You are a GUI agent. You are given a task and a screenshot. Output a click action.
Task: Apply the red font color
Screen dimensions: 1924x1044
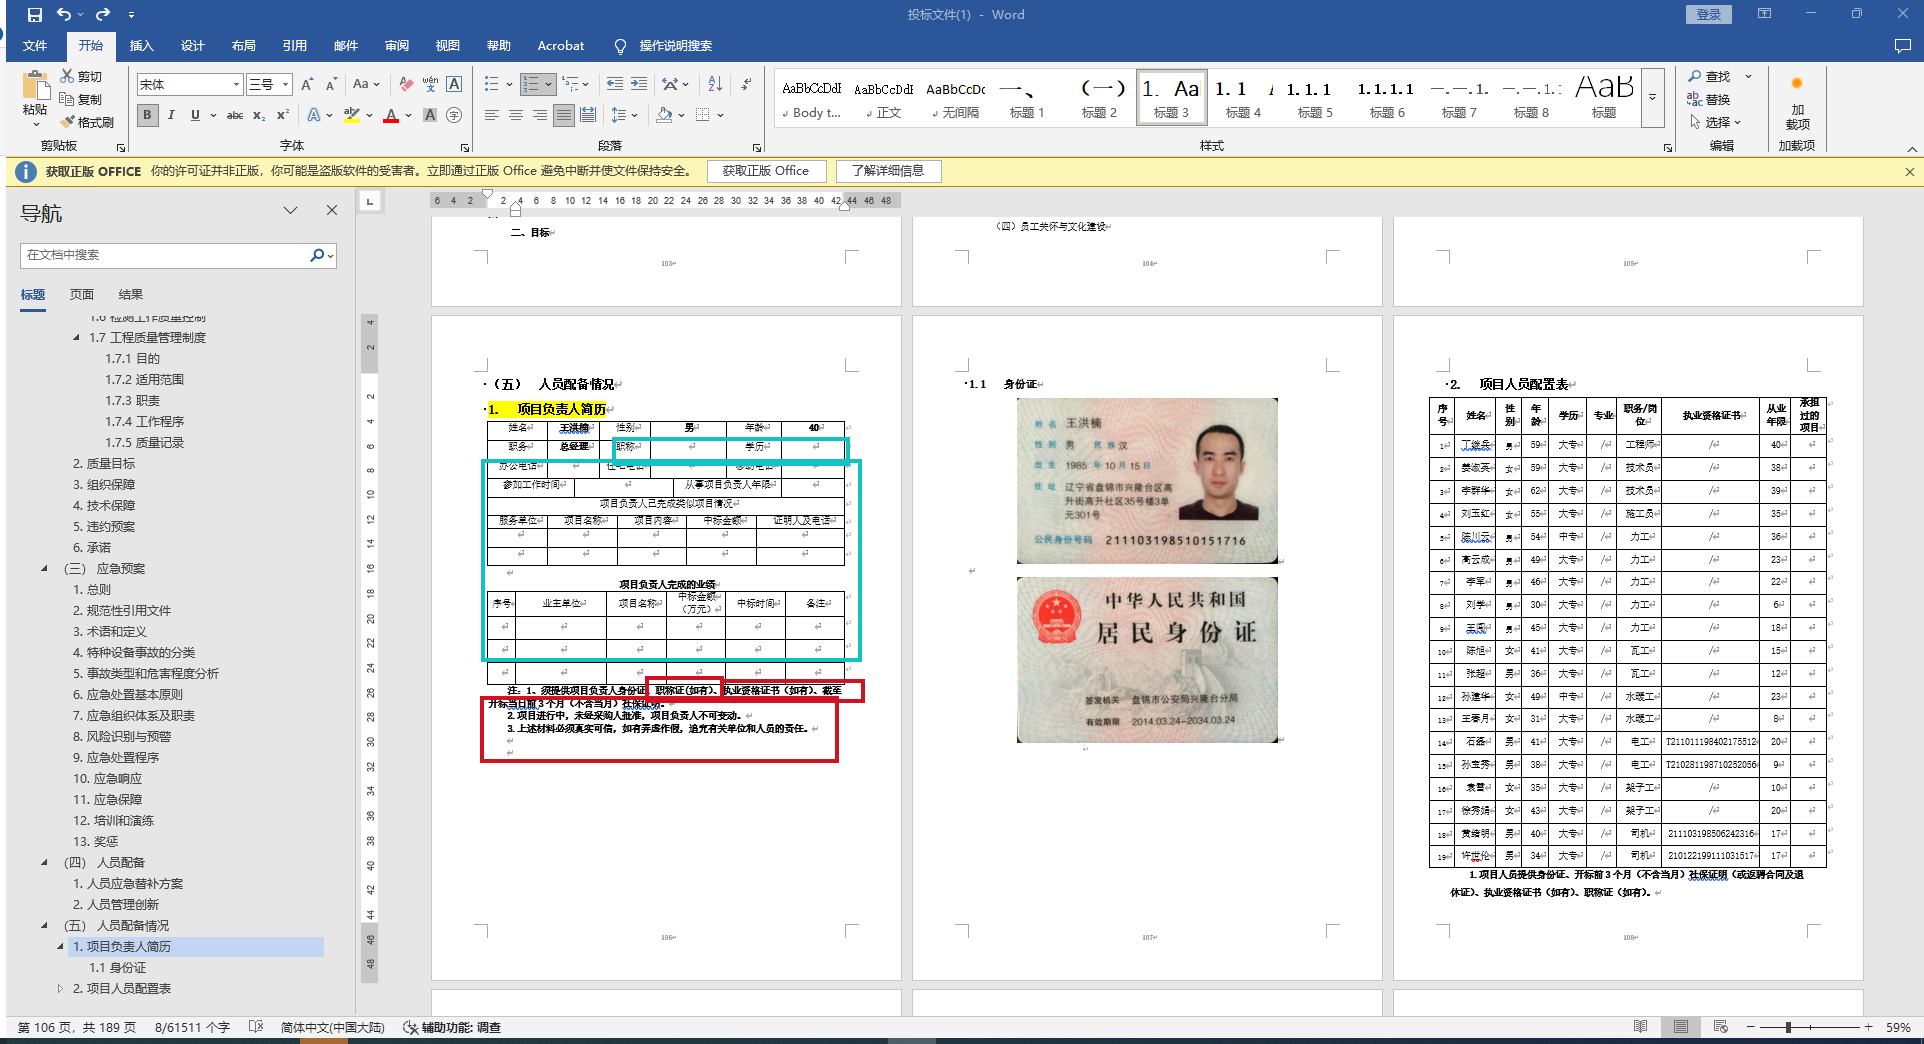pyautogui.click(x=391, y=115)
